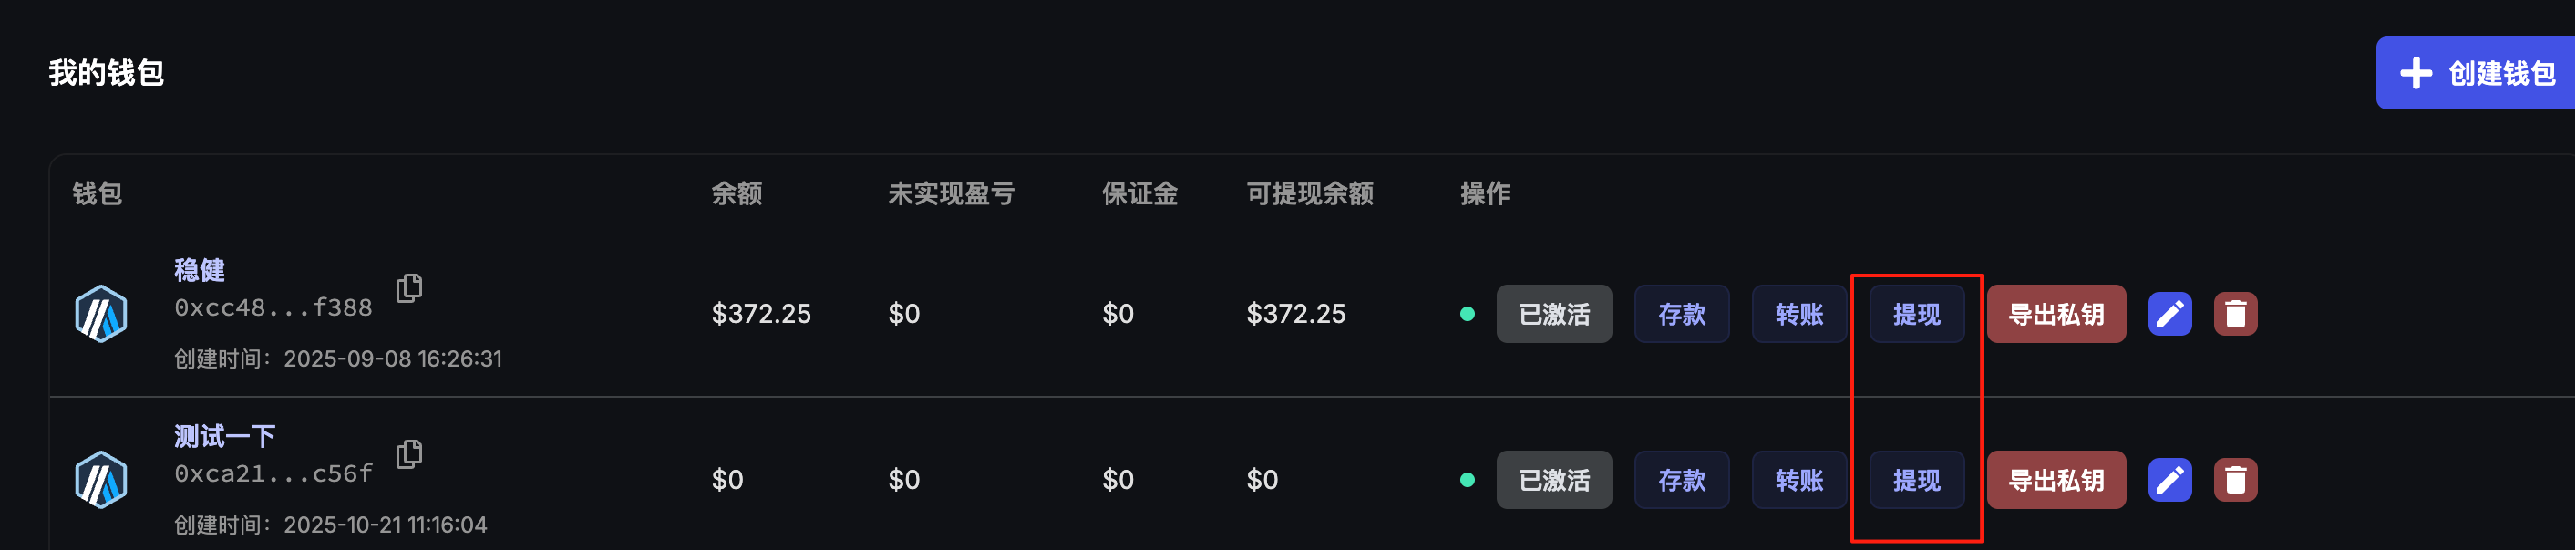Delete the 测试一下 wallet with trash icon
This screenshot has height=551, width=2576.
pos(2235,480)
